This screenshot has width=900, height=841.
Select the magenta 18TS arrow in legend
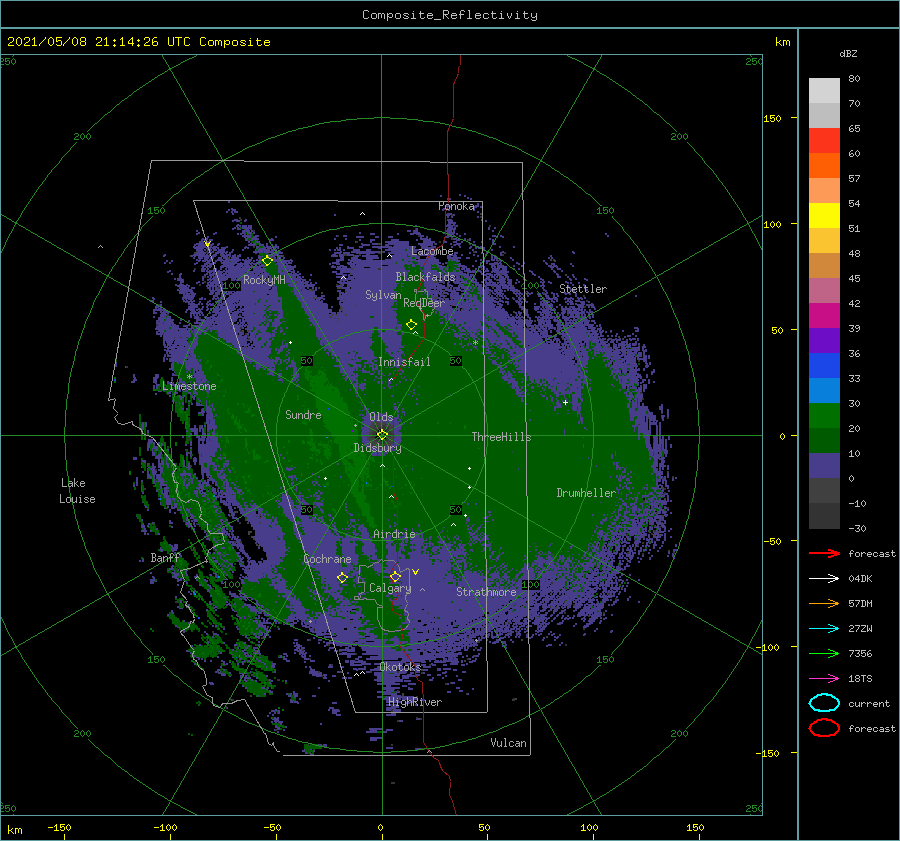[x=824, y=679]
